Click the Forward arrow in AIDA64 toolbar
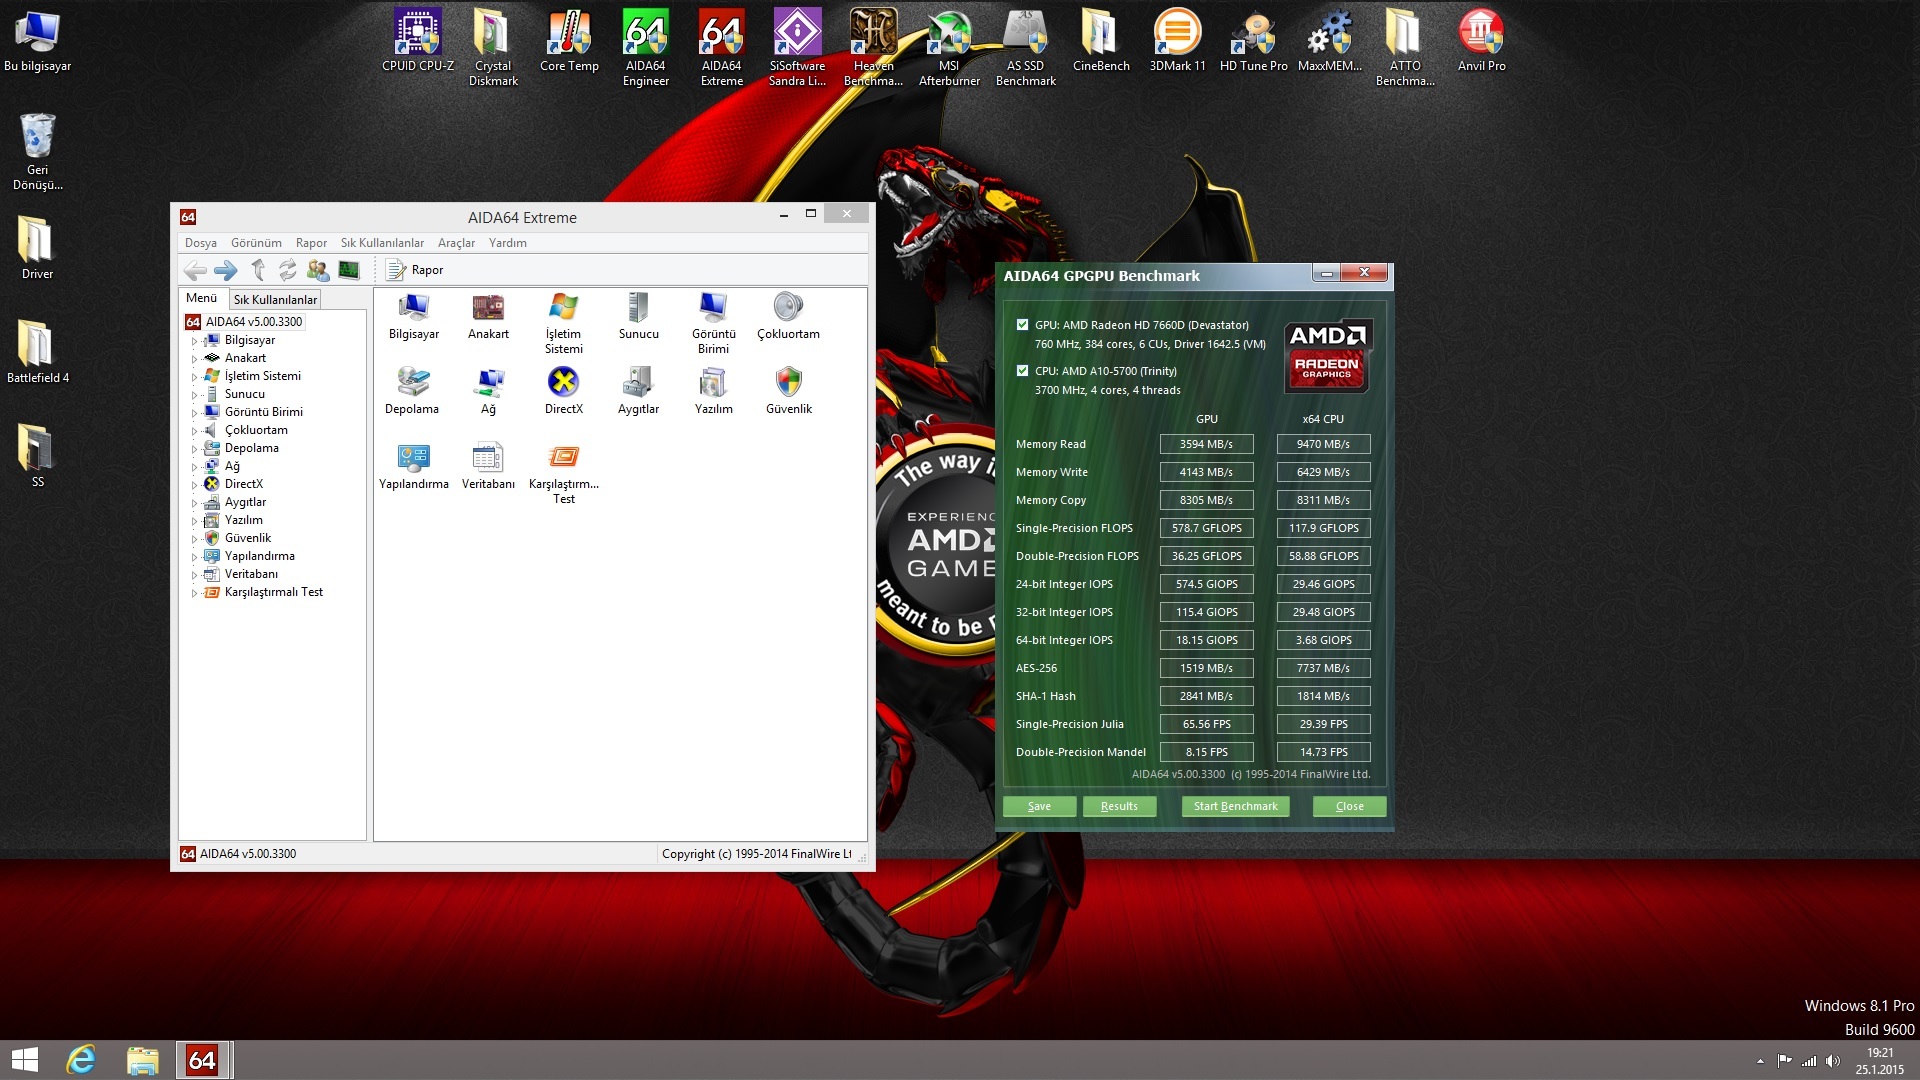This screenshot has width=1920, height=1080. coord(226,270)
